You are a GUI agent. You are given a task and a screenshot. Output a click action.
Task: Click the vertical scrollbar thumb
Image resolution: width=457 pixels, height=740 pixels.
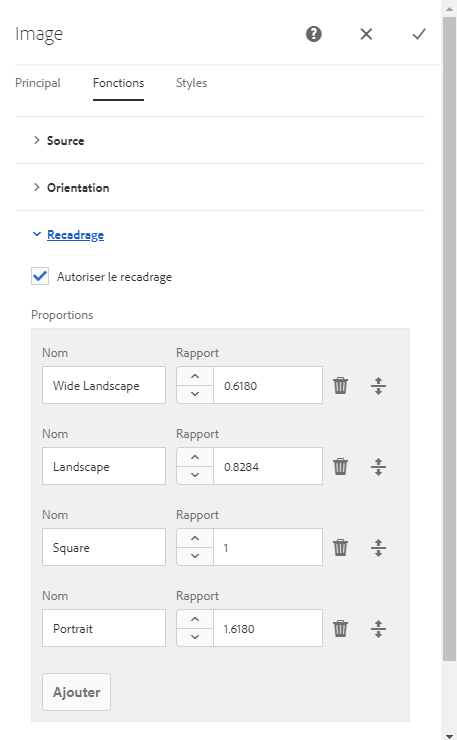point(449,339)
